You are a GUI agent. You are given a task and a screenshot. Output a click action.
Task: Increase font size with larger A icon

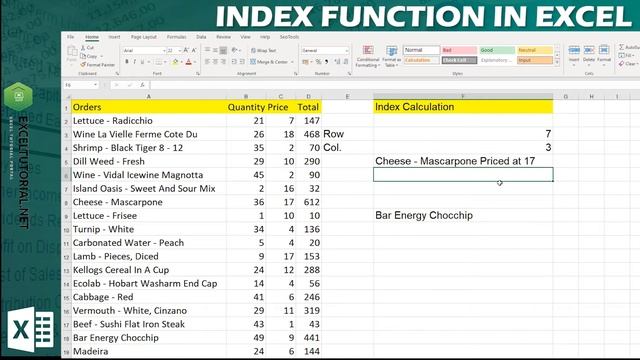point(186,50)
